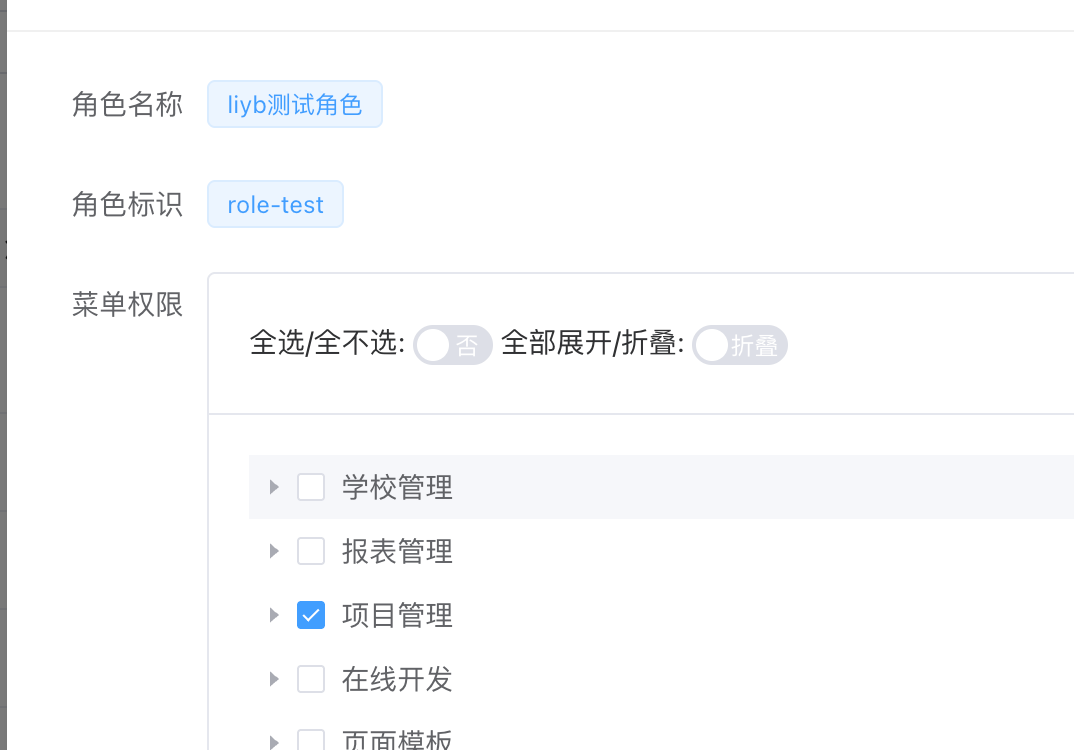The image size is (1074, 750).
Task: Expand the 页面模板 tree node
Action: [x=274, y=742]
